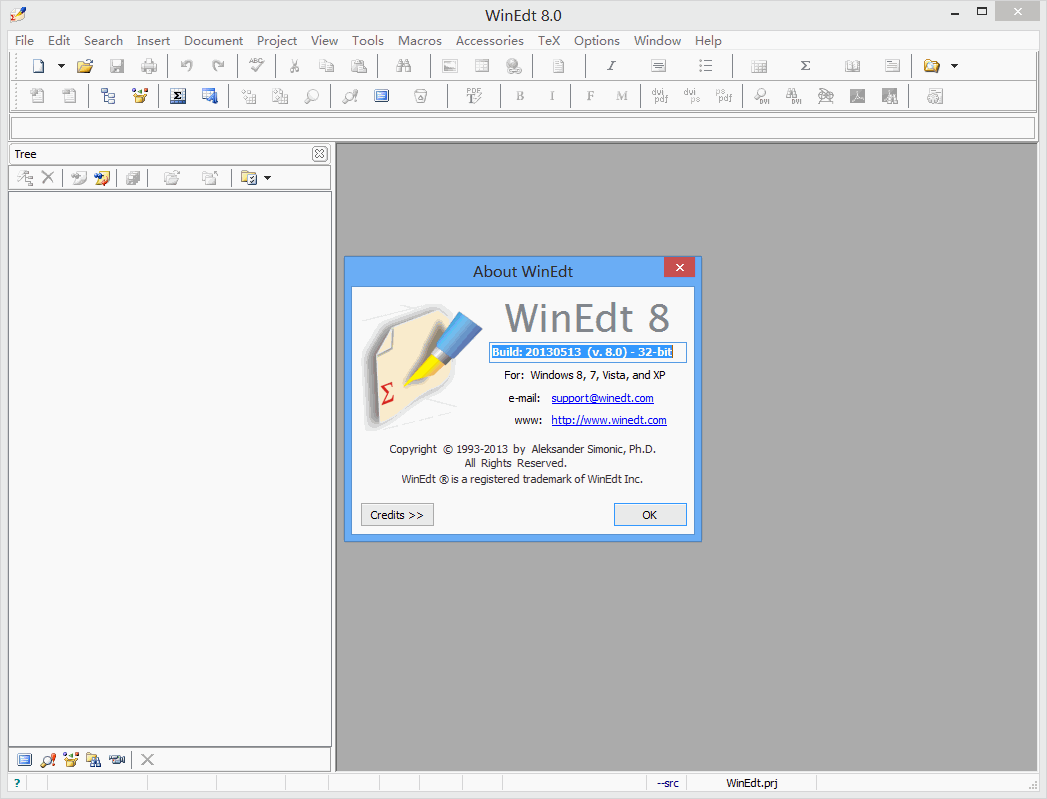Click the Bold B toolbar icon

(519, 97)
